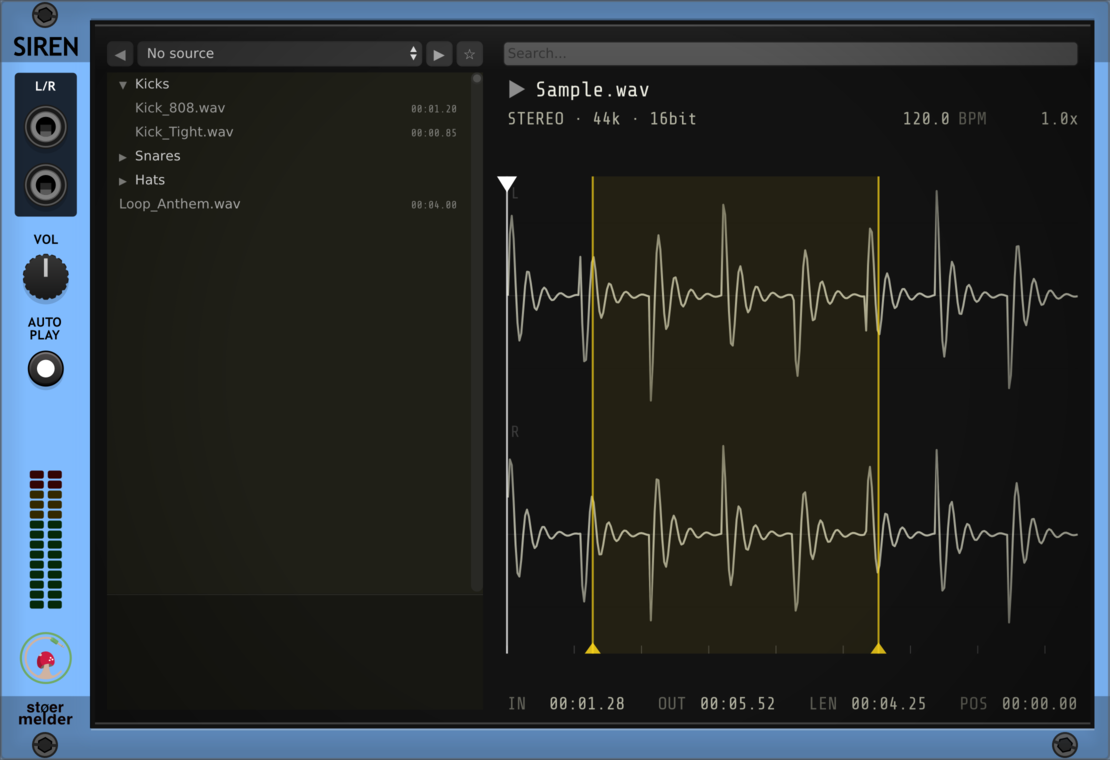Click the yellow loop-in marker triangle
1110x760 pixels.
coord(593,647)
